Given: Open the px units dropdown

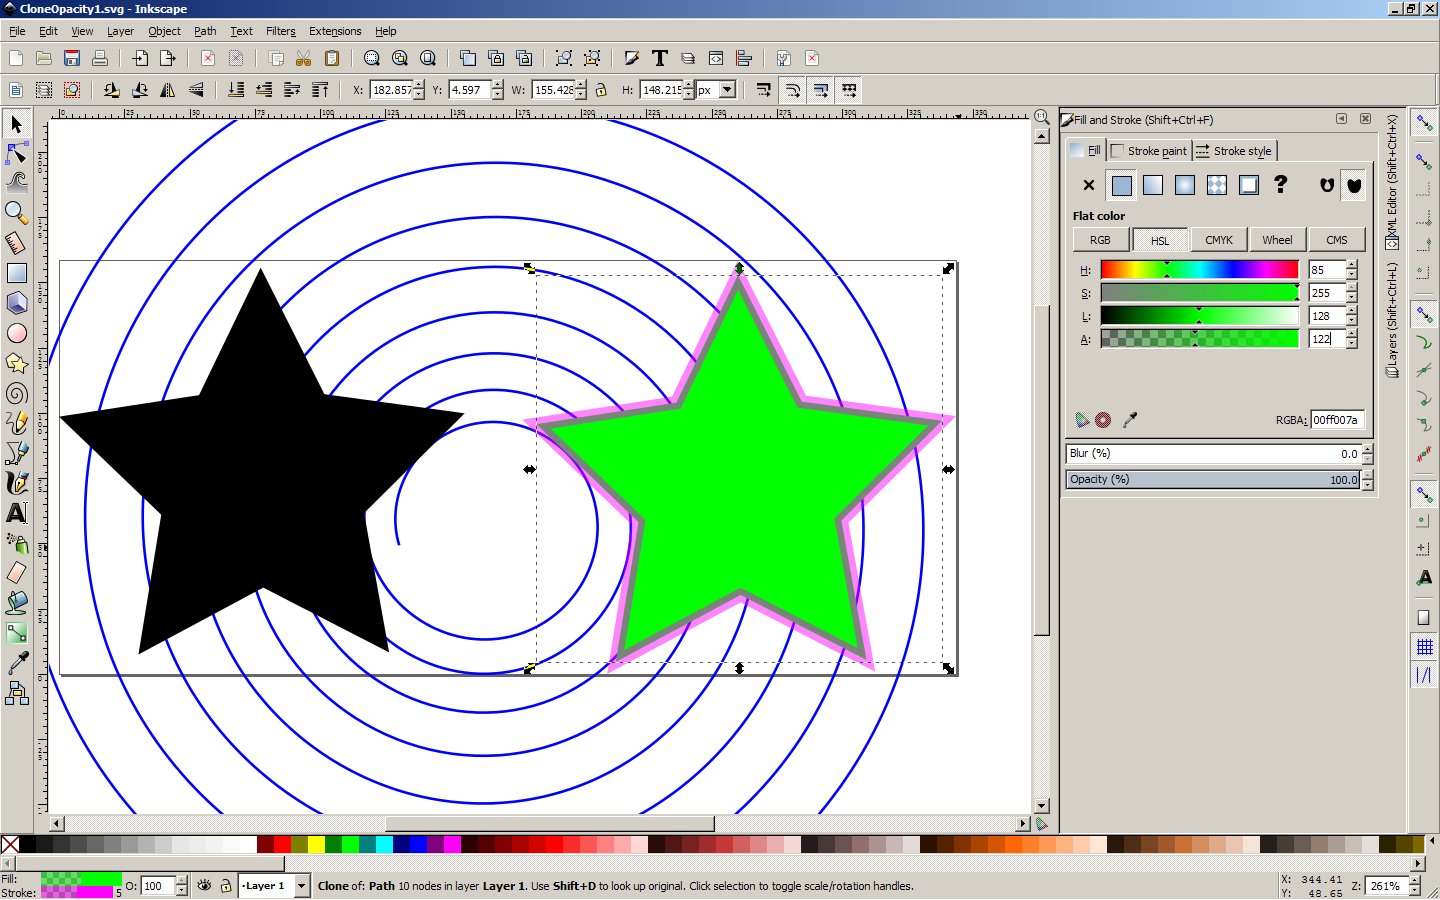Looking at the screenshot, I should pyautogui.click(x=727, y=90).
